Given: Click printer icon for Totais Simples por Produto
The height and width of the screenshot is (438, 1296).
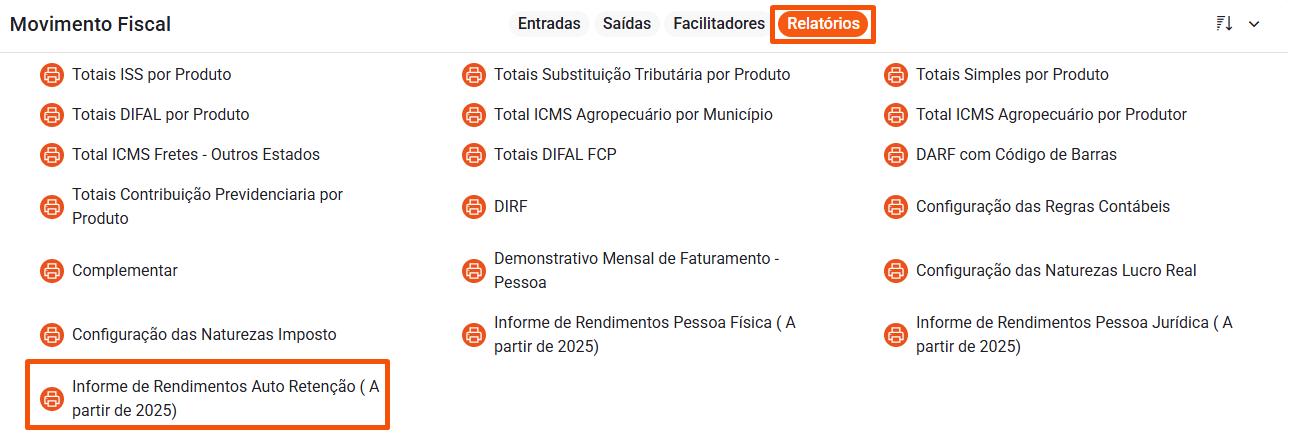Looking at the screenshot, I should click(x=895, y=75).
